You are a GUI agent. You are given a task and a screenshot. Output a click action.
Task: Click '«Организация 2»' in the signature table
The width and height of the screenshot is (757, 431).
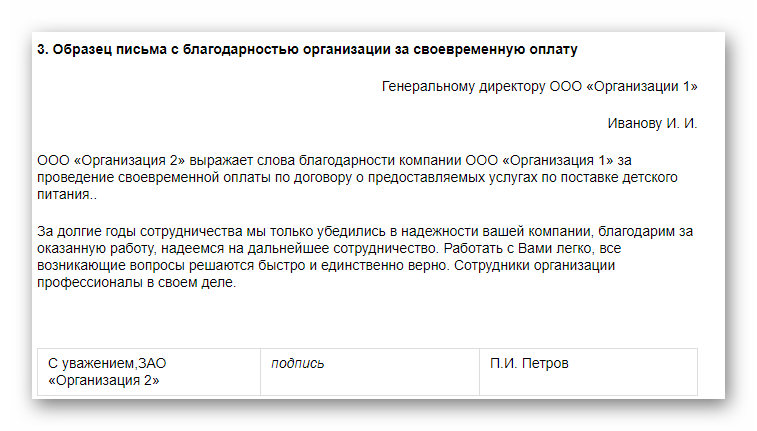coord(104,380)
